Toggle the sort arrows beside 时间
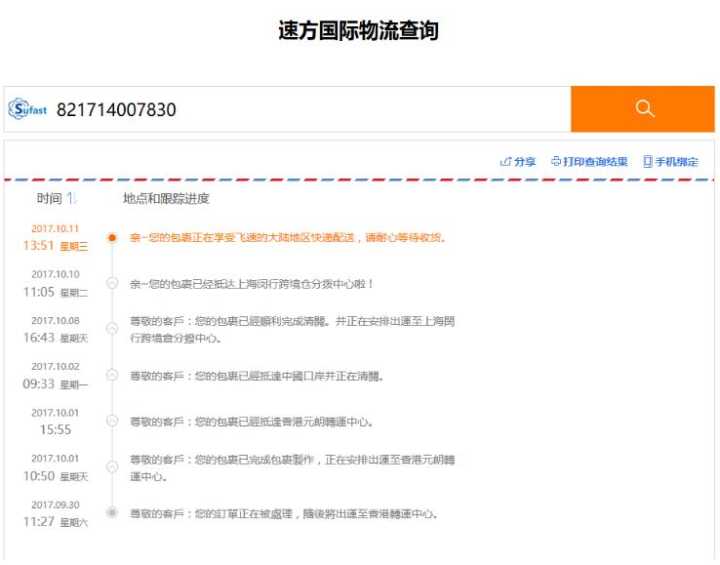The image size is (720, 565). click(72, 199)
